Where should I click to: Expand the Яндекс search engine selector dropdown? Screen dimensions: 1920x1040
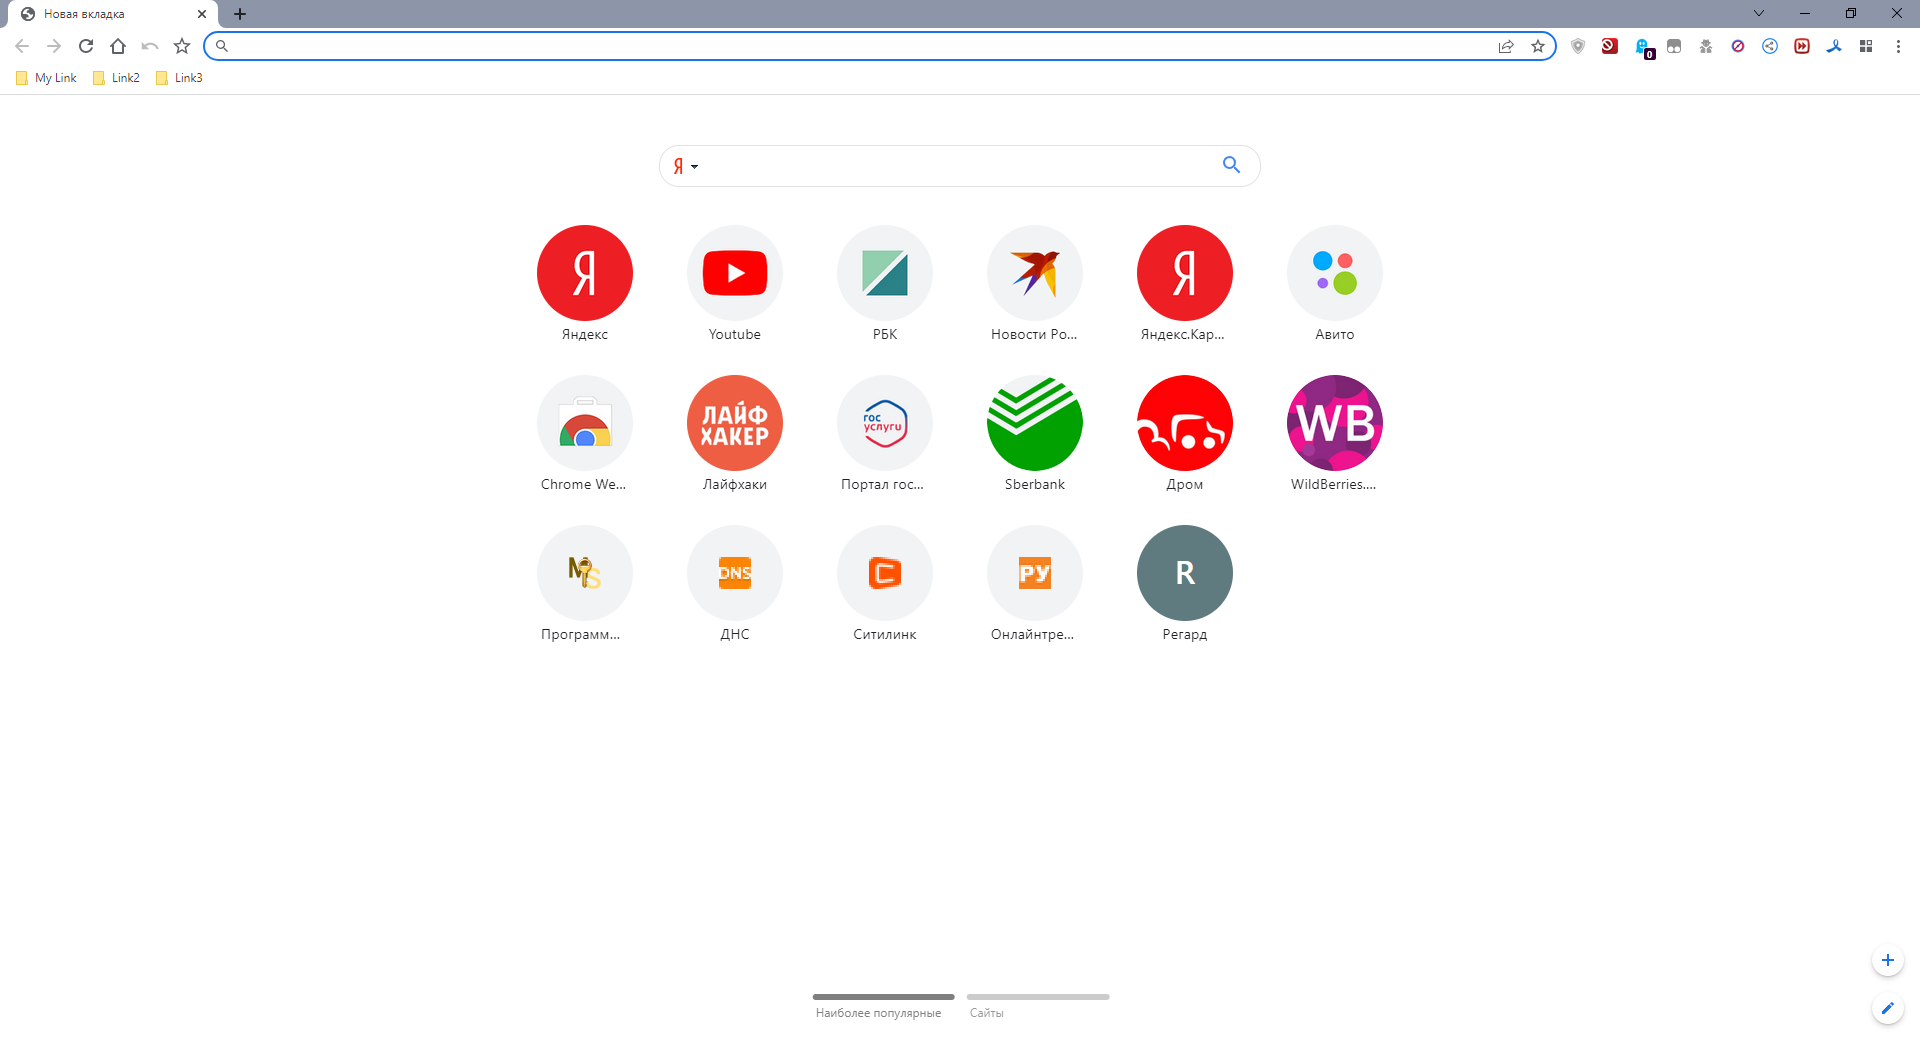tap(685, 166)
